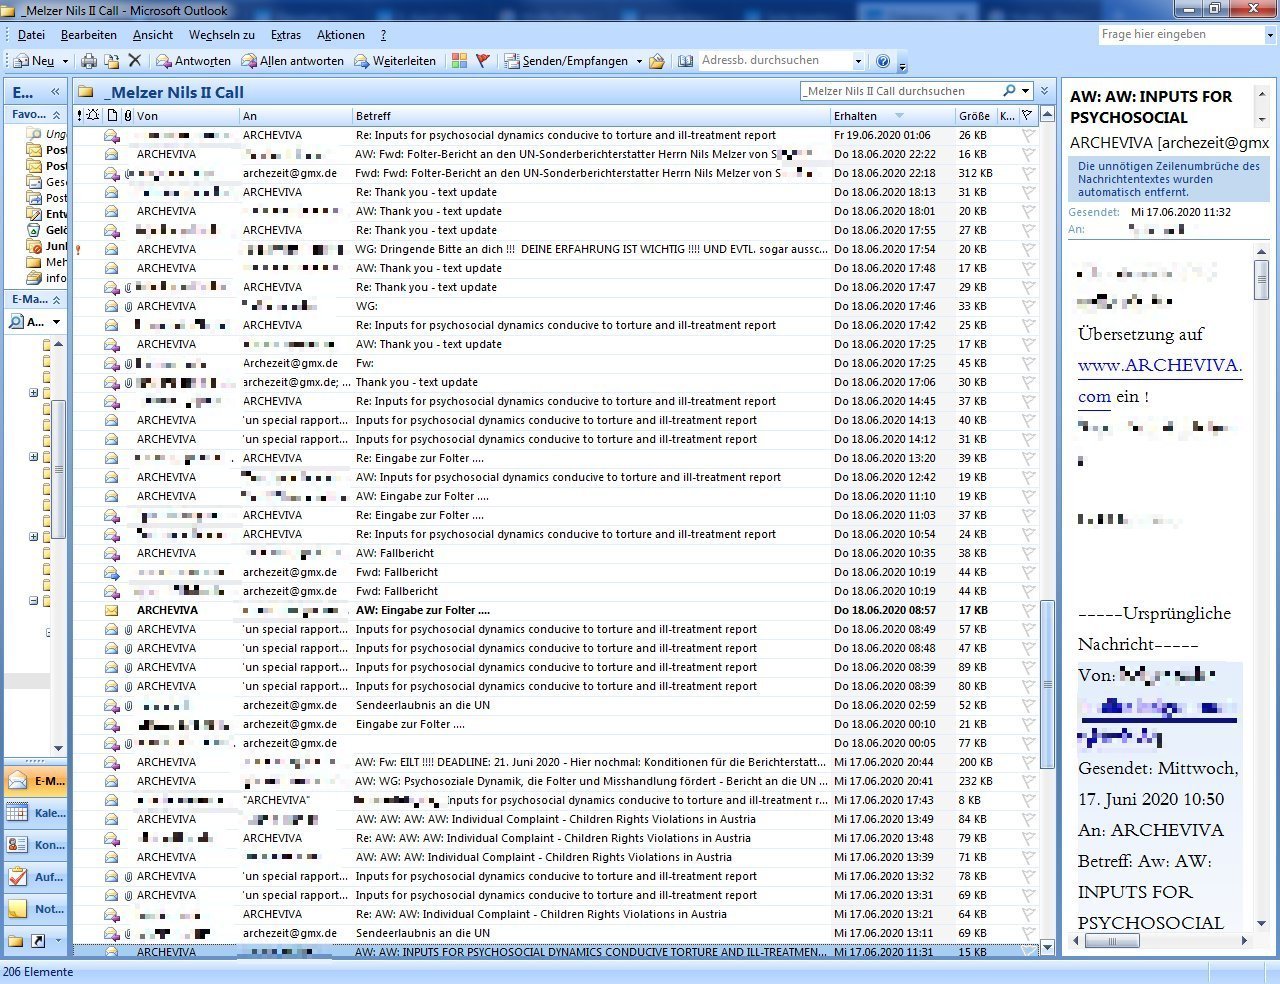This screenshot has width=1280, height=984.
Task: Click the magnifier icon in folder search box
Action: 1009,91
